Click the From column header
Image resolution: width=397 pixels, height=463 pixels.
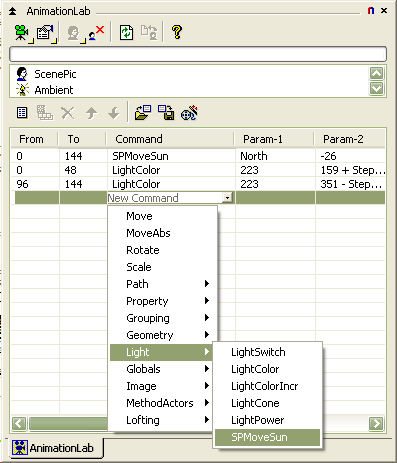tap(35, 139)
